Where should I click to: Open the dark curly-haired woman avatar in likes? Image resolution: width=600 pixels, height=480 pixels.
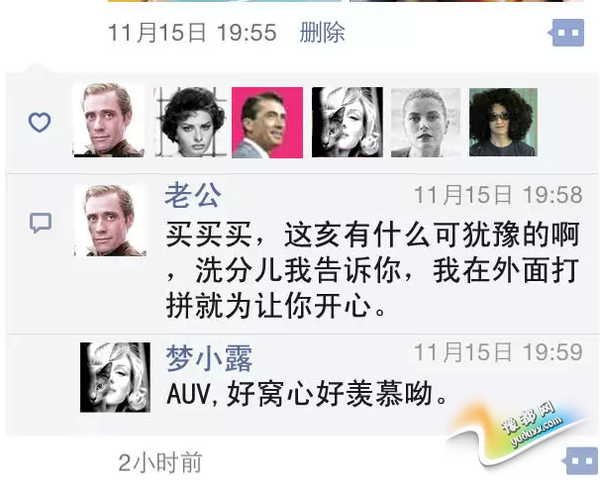(191, 122)
